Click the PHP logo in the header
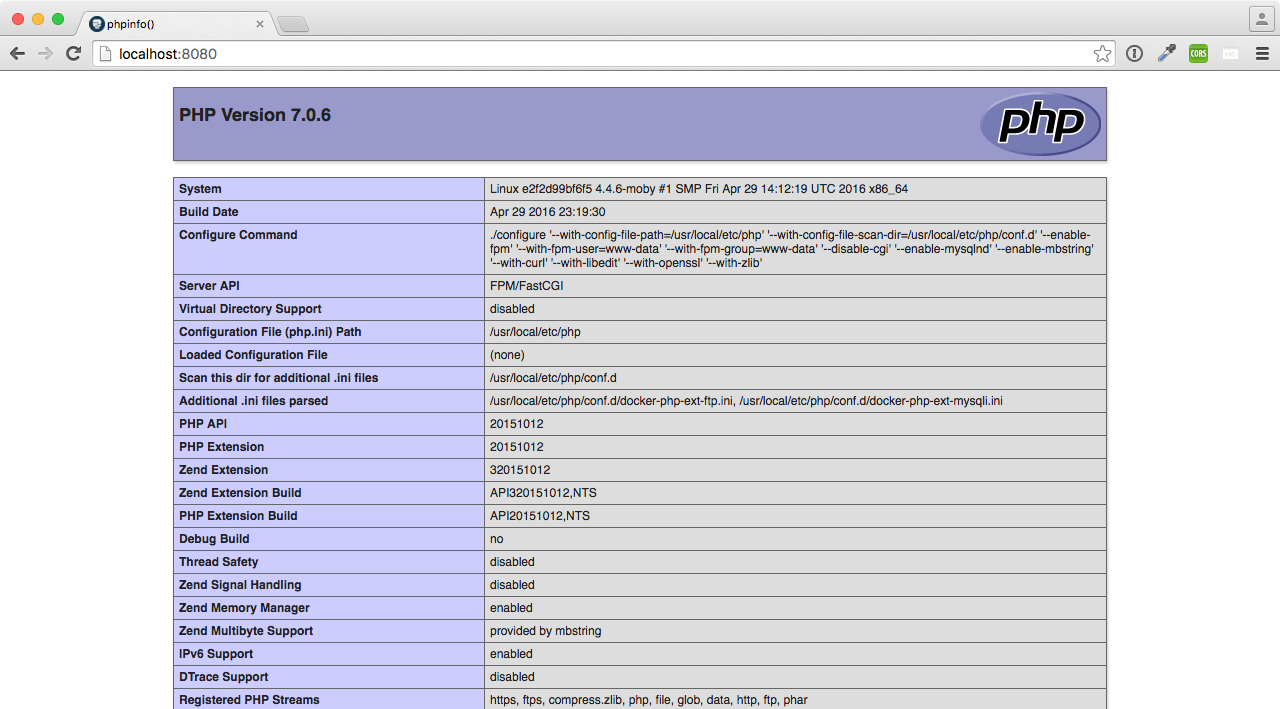Screen dimensions: 1280x709 click(x=1040, y=124)
